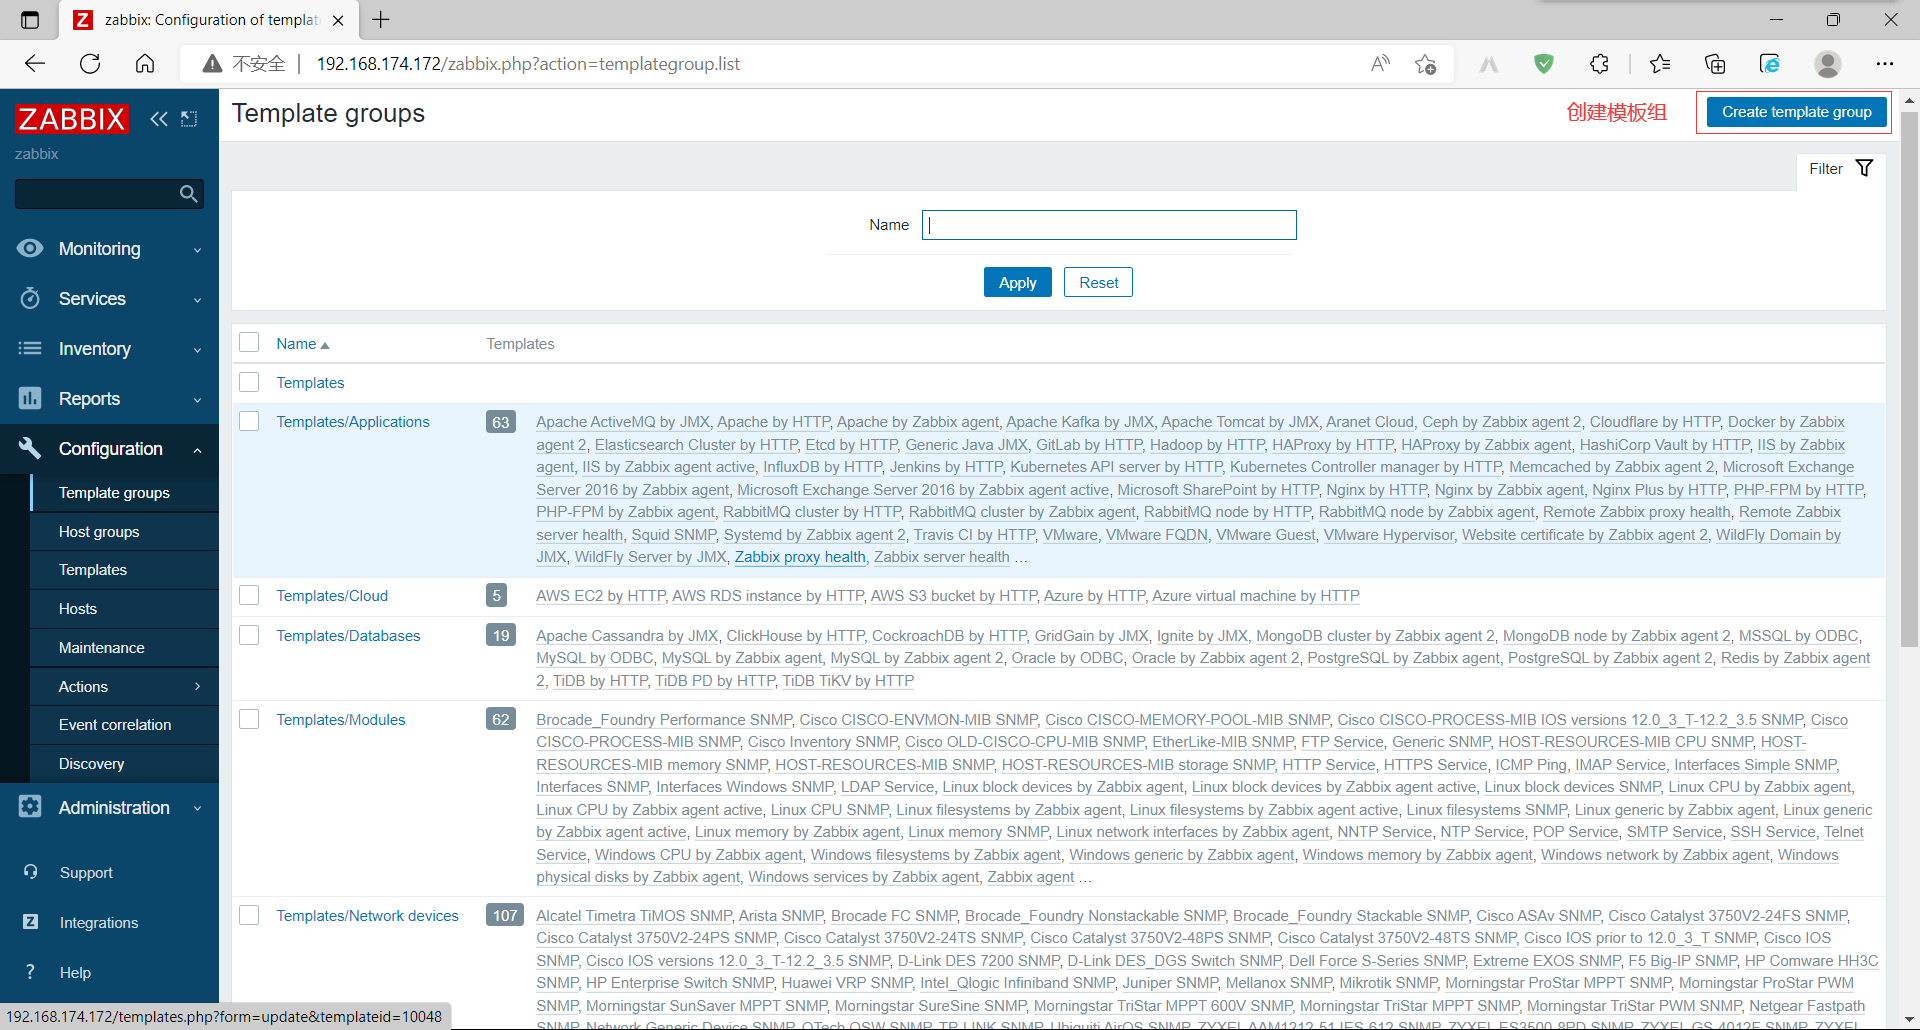The image size is (1920, 1030).
Task: Click the Inventory list icon
Action: point(30,348)
